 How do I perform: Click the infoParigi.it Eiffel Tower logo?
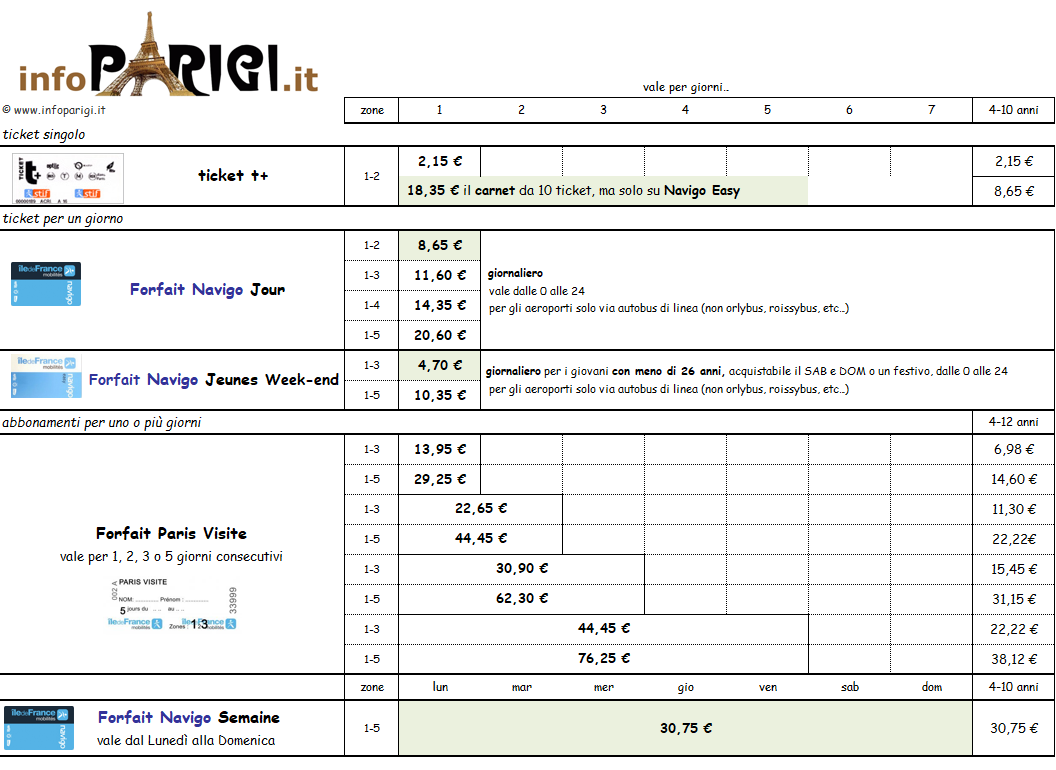pos(168,58)
